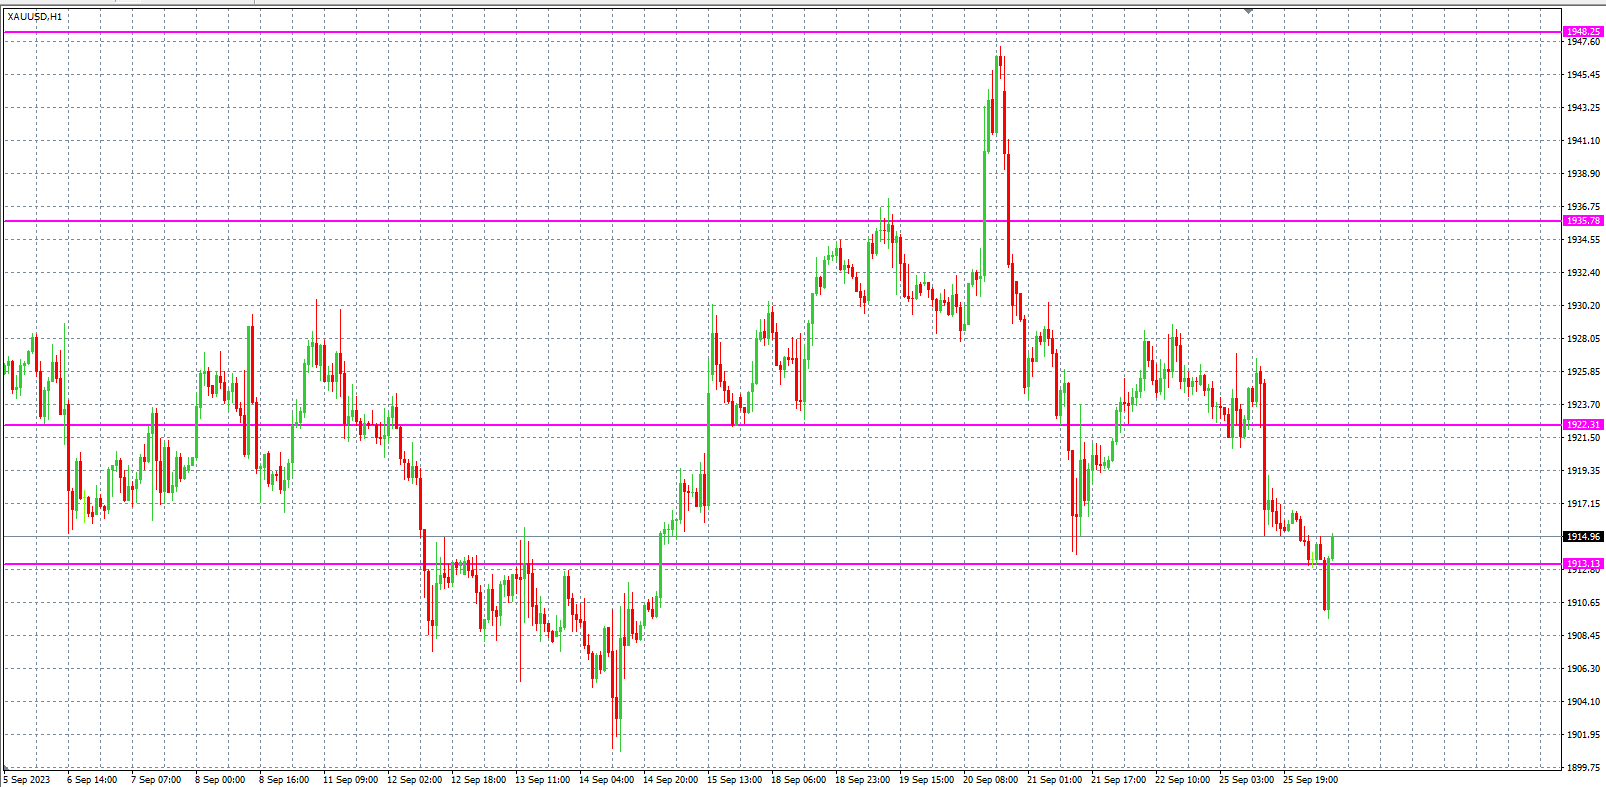
Task: Click the 1941.10 value on price scale
Action: coord(1583,141)
